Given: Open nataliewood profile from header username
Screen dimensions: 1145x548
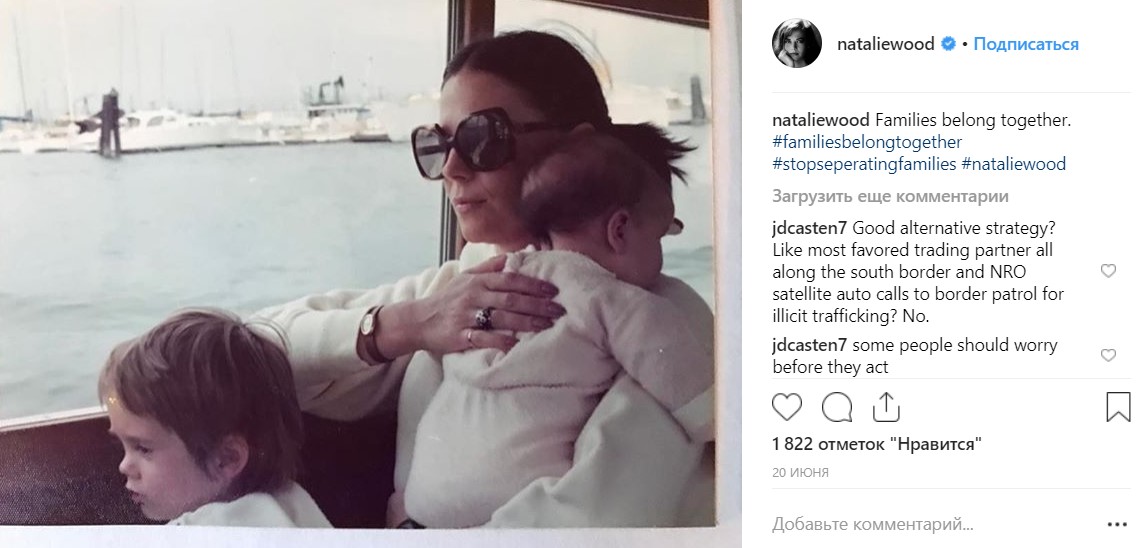Looking at the screenshot, I should point(886,44).
